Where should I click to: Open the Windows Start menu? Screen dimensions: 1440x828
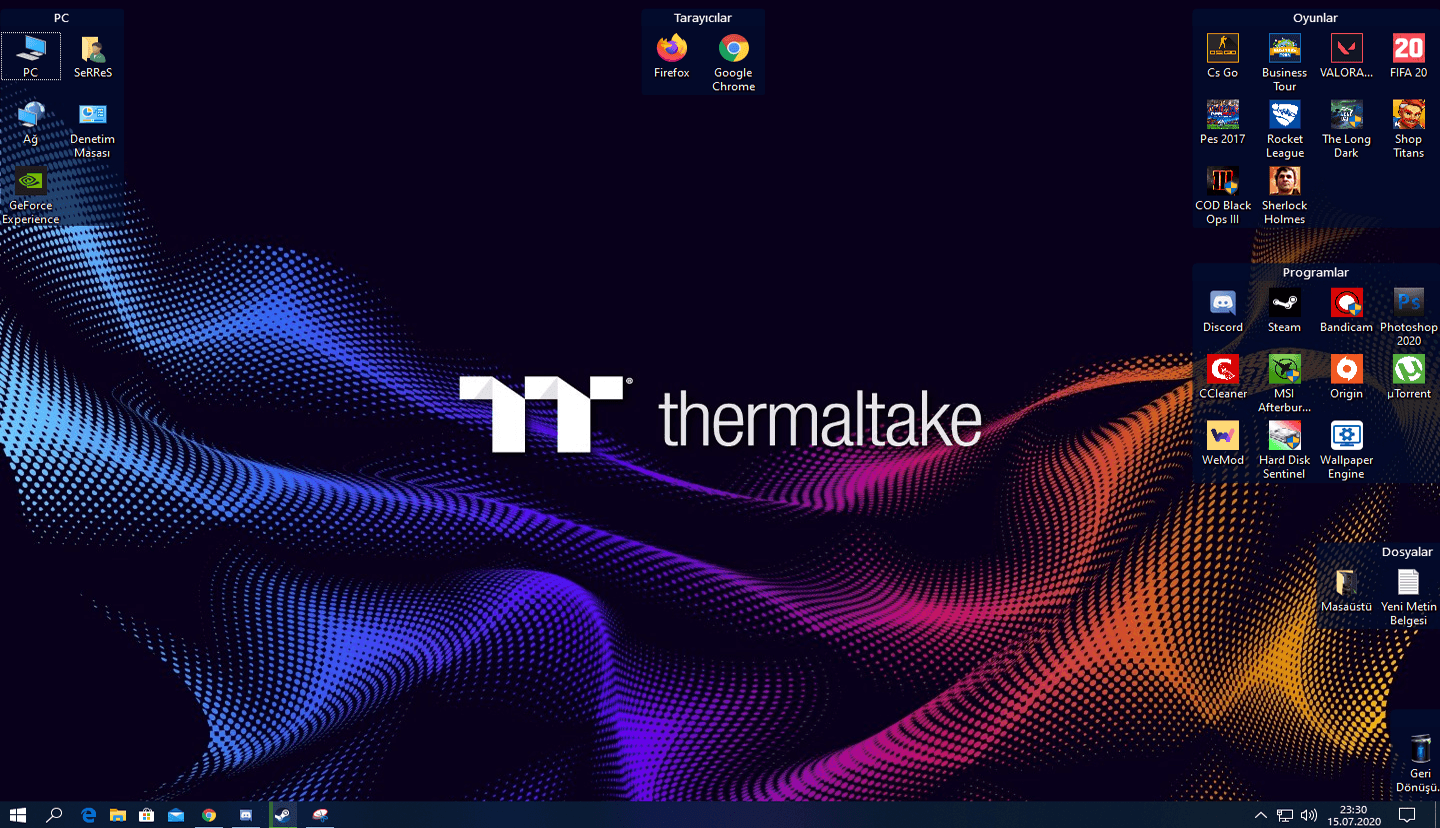tap(17, 815)
